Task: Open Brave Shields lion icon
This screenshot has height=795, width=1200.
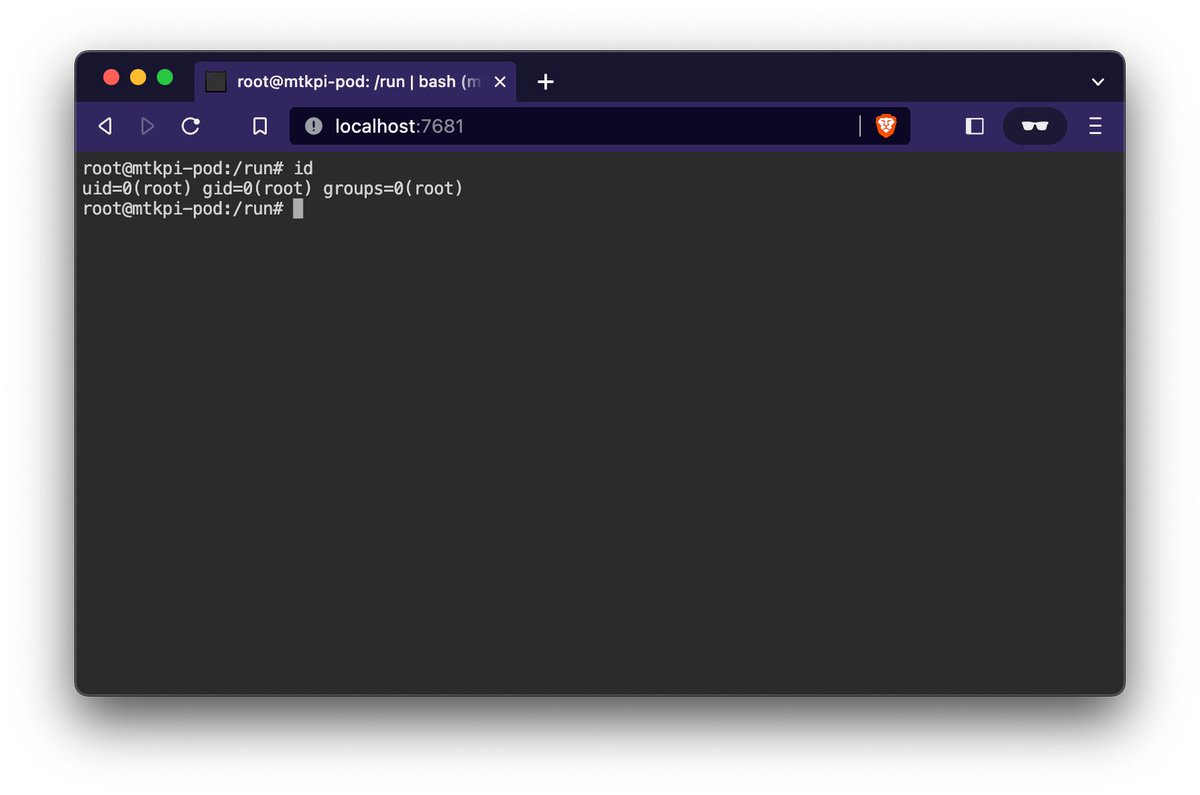Action: coord(886,126)
